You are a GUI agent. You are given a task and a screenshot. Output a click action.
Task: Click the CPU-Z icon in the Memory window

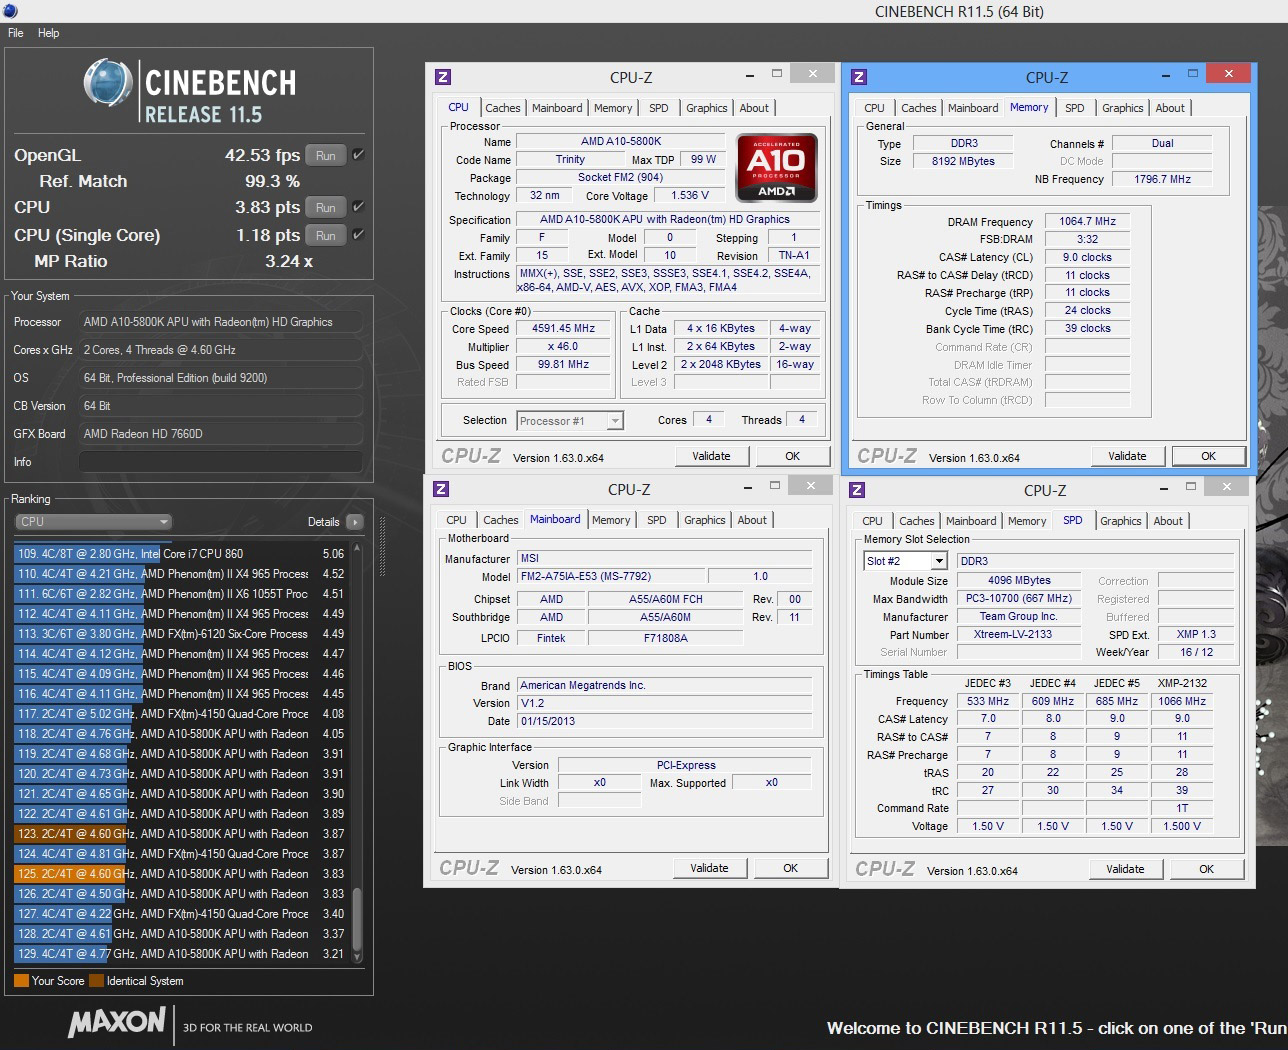click(x=859, y=77)
